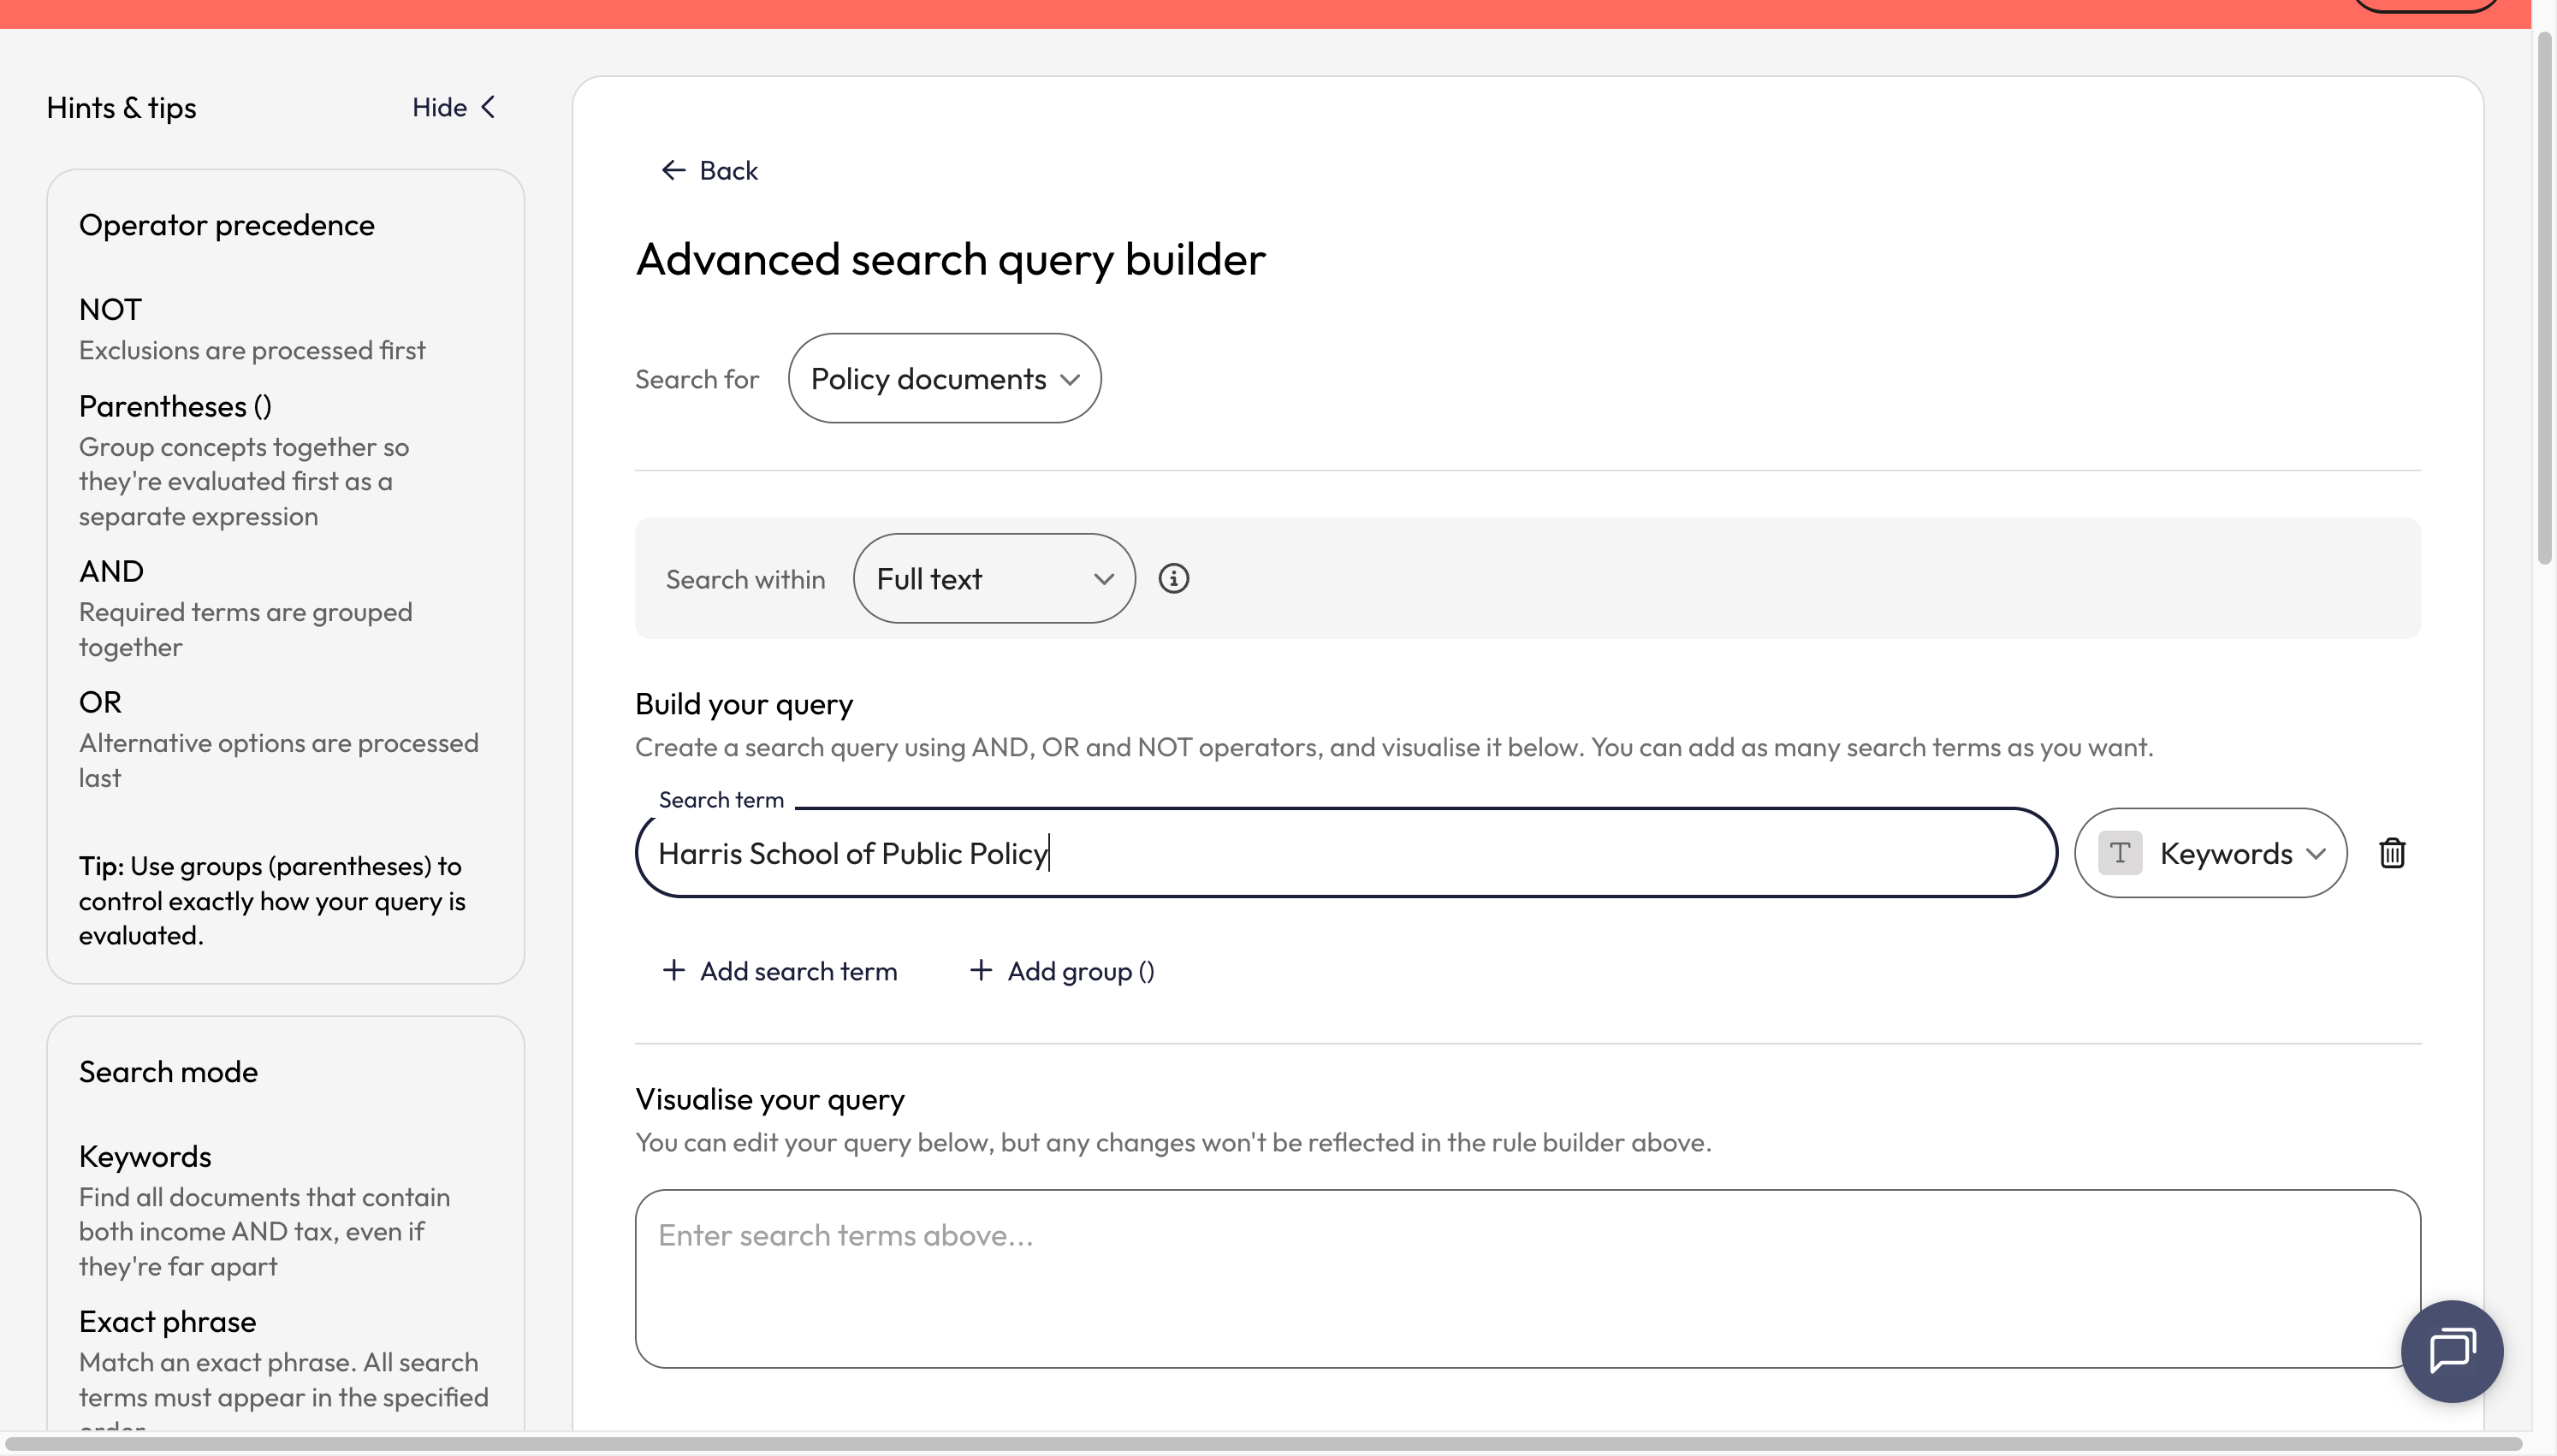Click Add search term label
The image size is (2557, 1456).
pyautogui.click(x=798, y=971)
